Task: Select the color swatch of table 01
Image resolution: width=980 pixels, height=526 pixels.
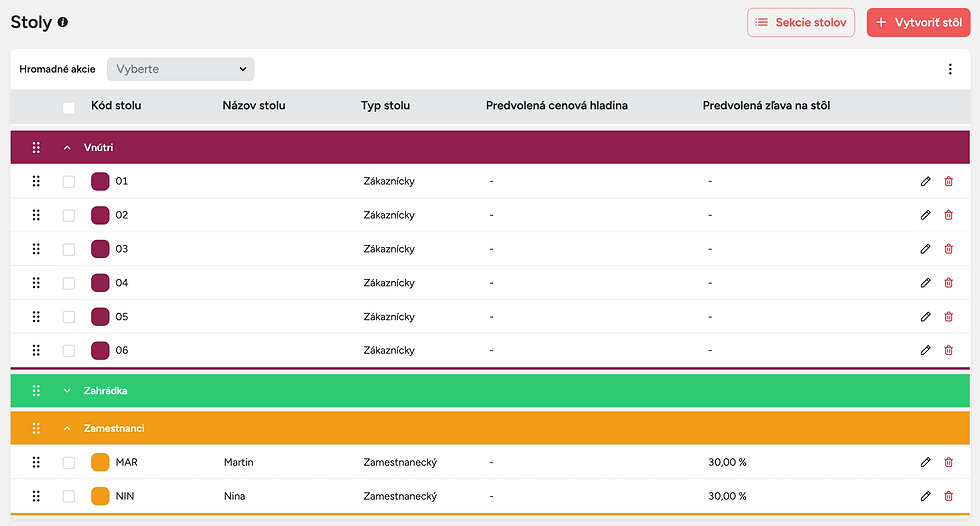Action: 100,181
